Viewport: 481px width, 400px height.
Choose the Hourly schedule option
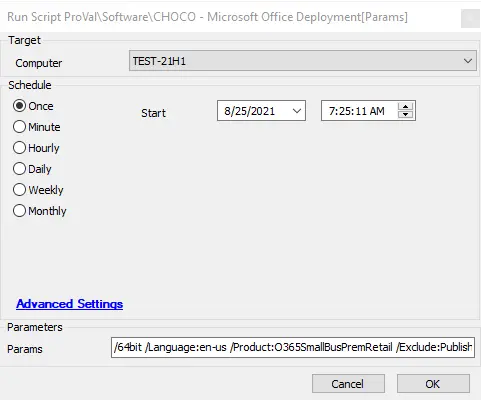point(19,148)
